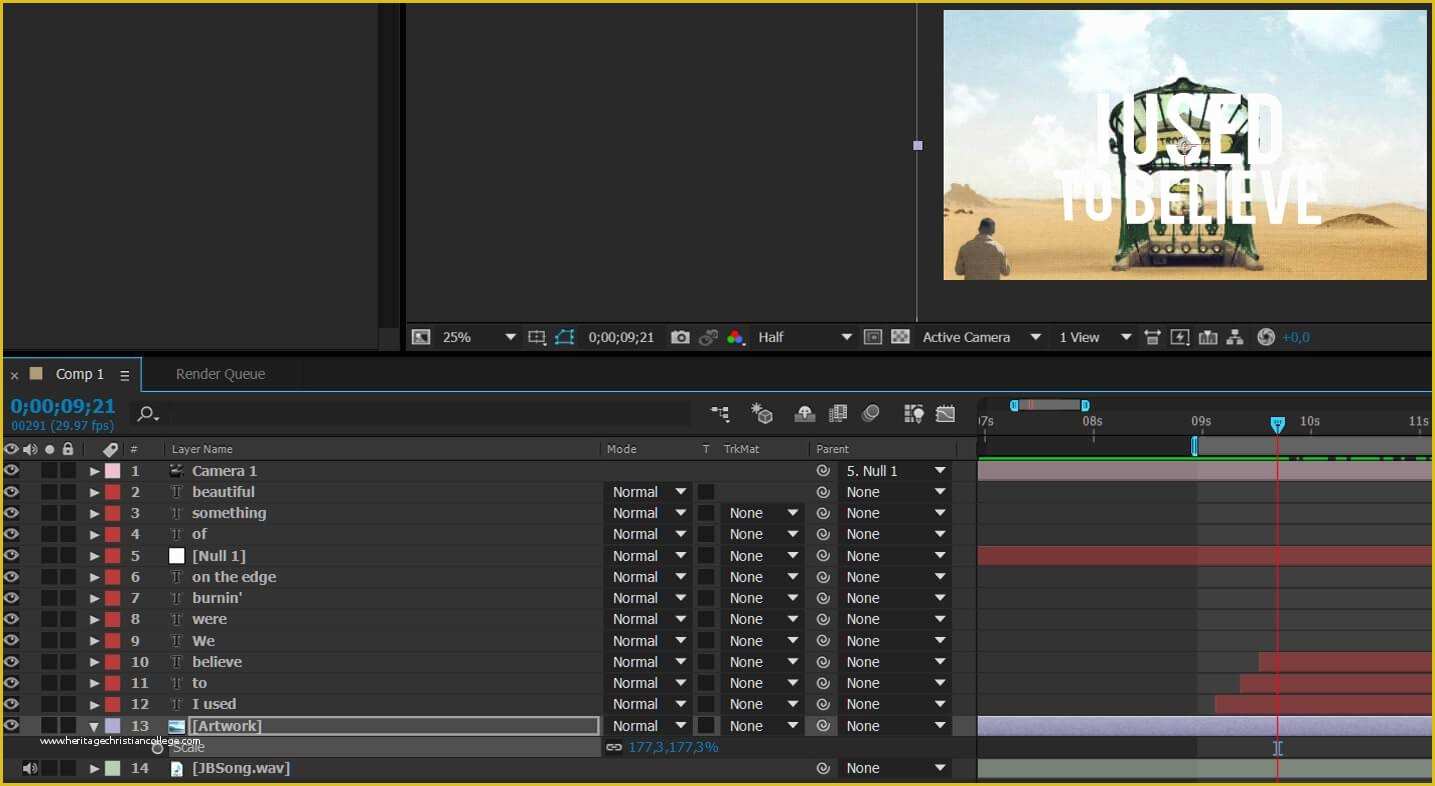Viewport: 1435px width, 786px height.
Task: Toggle visibility of the Camera 1 layer
Action: 10,470
